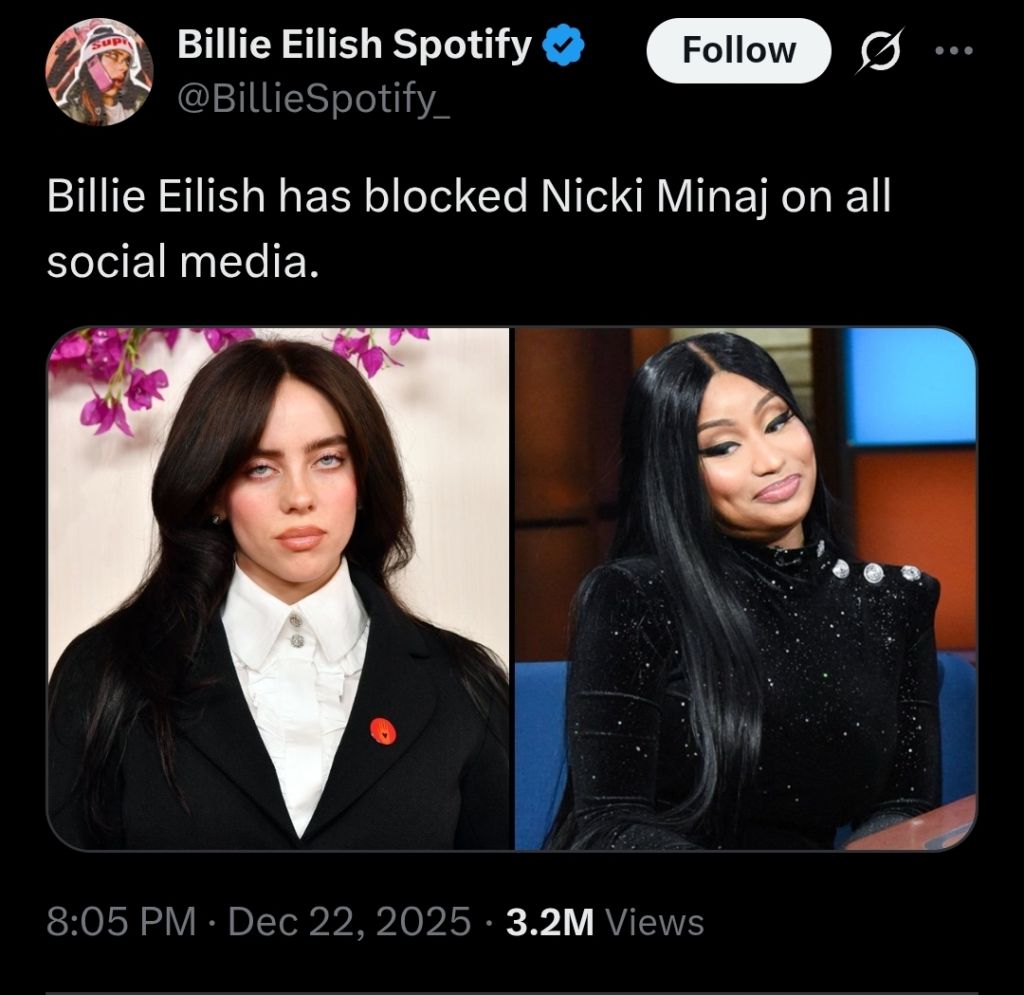Open the Billie Eilish Spotify profile avatar
Screen dimensions: 1024x995
click(x=99, y=72)
